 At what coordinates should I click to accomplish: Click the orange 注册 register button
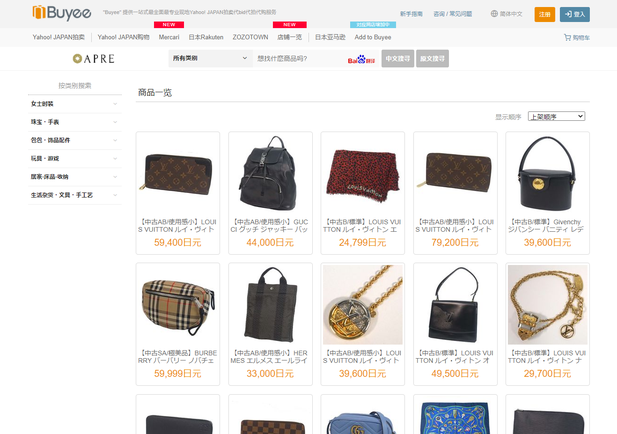545,14
